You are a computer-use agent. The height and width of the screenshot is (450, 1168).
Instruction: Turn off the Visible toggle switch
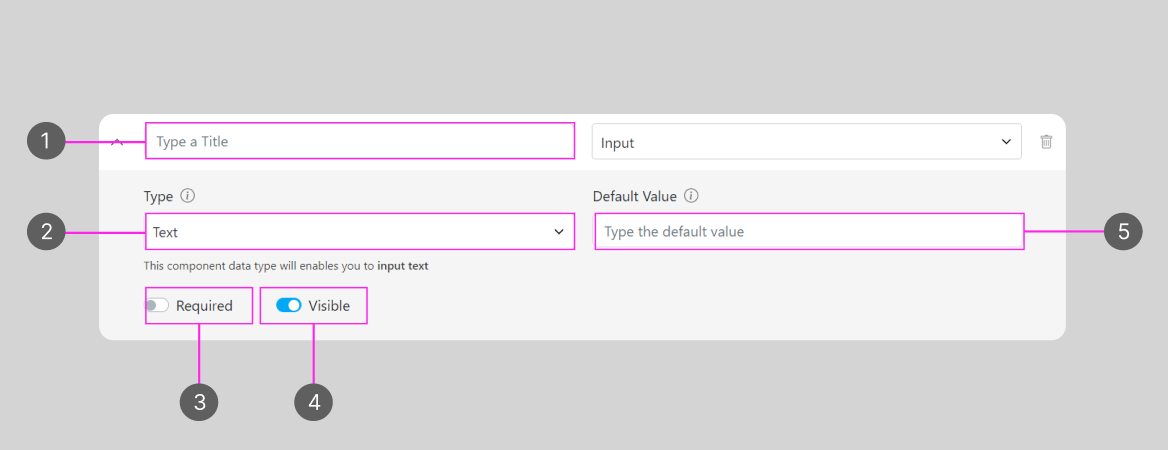pyautogui.click(x=288, y=306)
